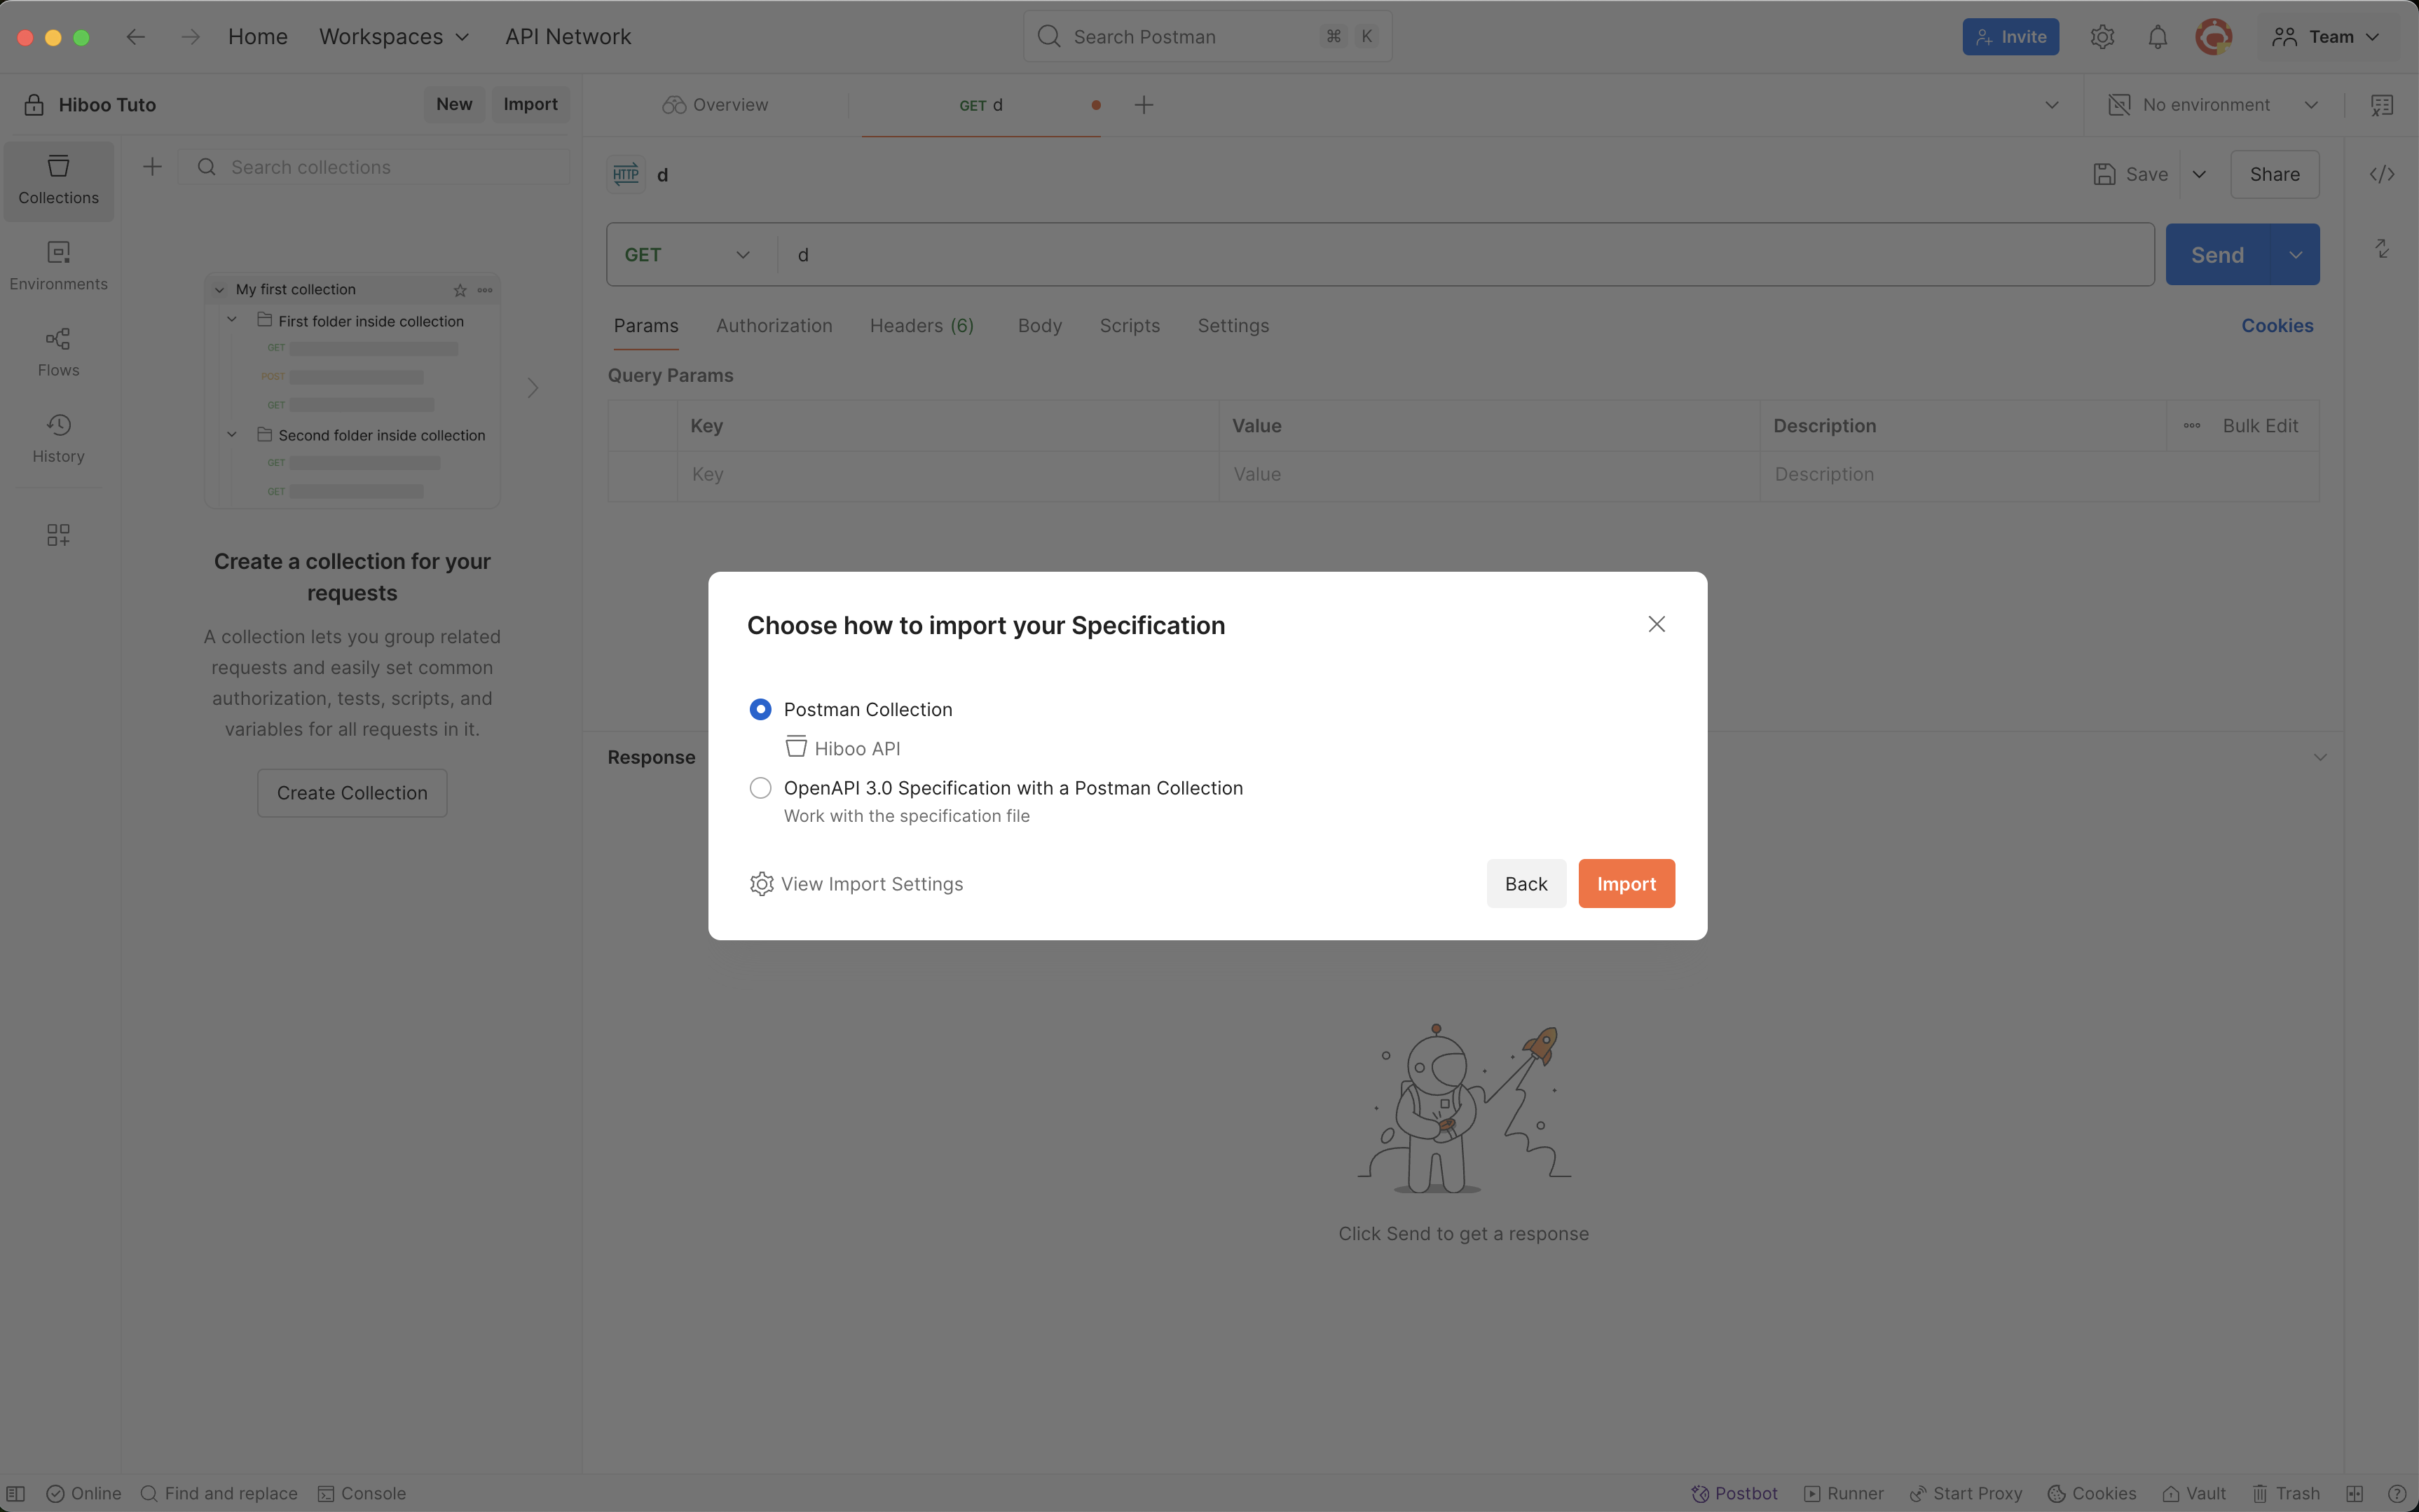Click the collapse pane arrows icon under the code icon
This screenshot has height=1512, width=2419.
pos(2382,248)
